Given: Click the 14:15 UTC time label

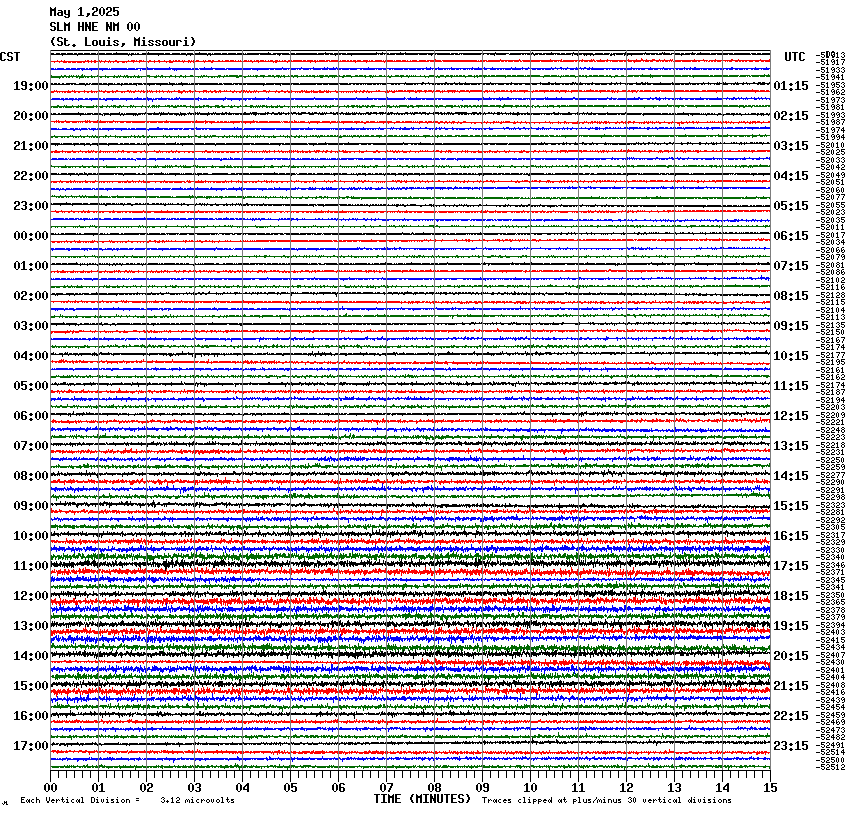Looking at the screenshot, I should pyautogui.click(x=791, y=476).
